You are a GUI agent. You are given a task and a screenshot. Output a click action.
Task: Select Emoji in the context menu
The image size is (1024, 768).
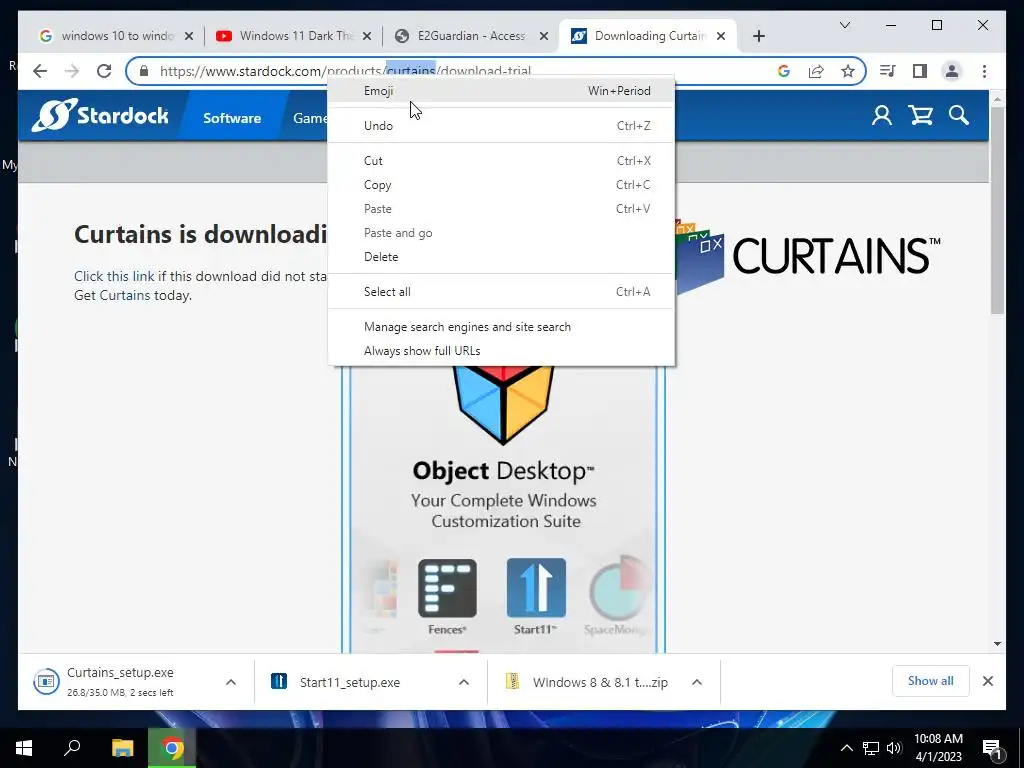[501, 91]
